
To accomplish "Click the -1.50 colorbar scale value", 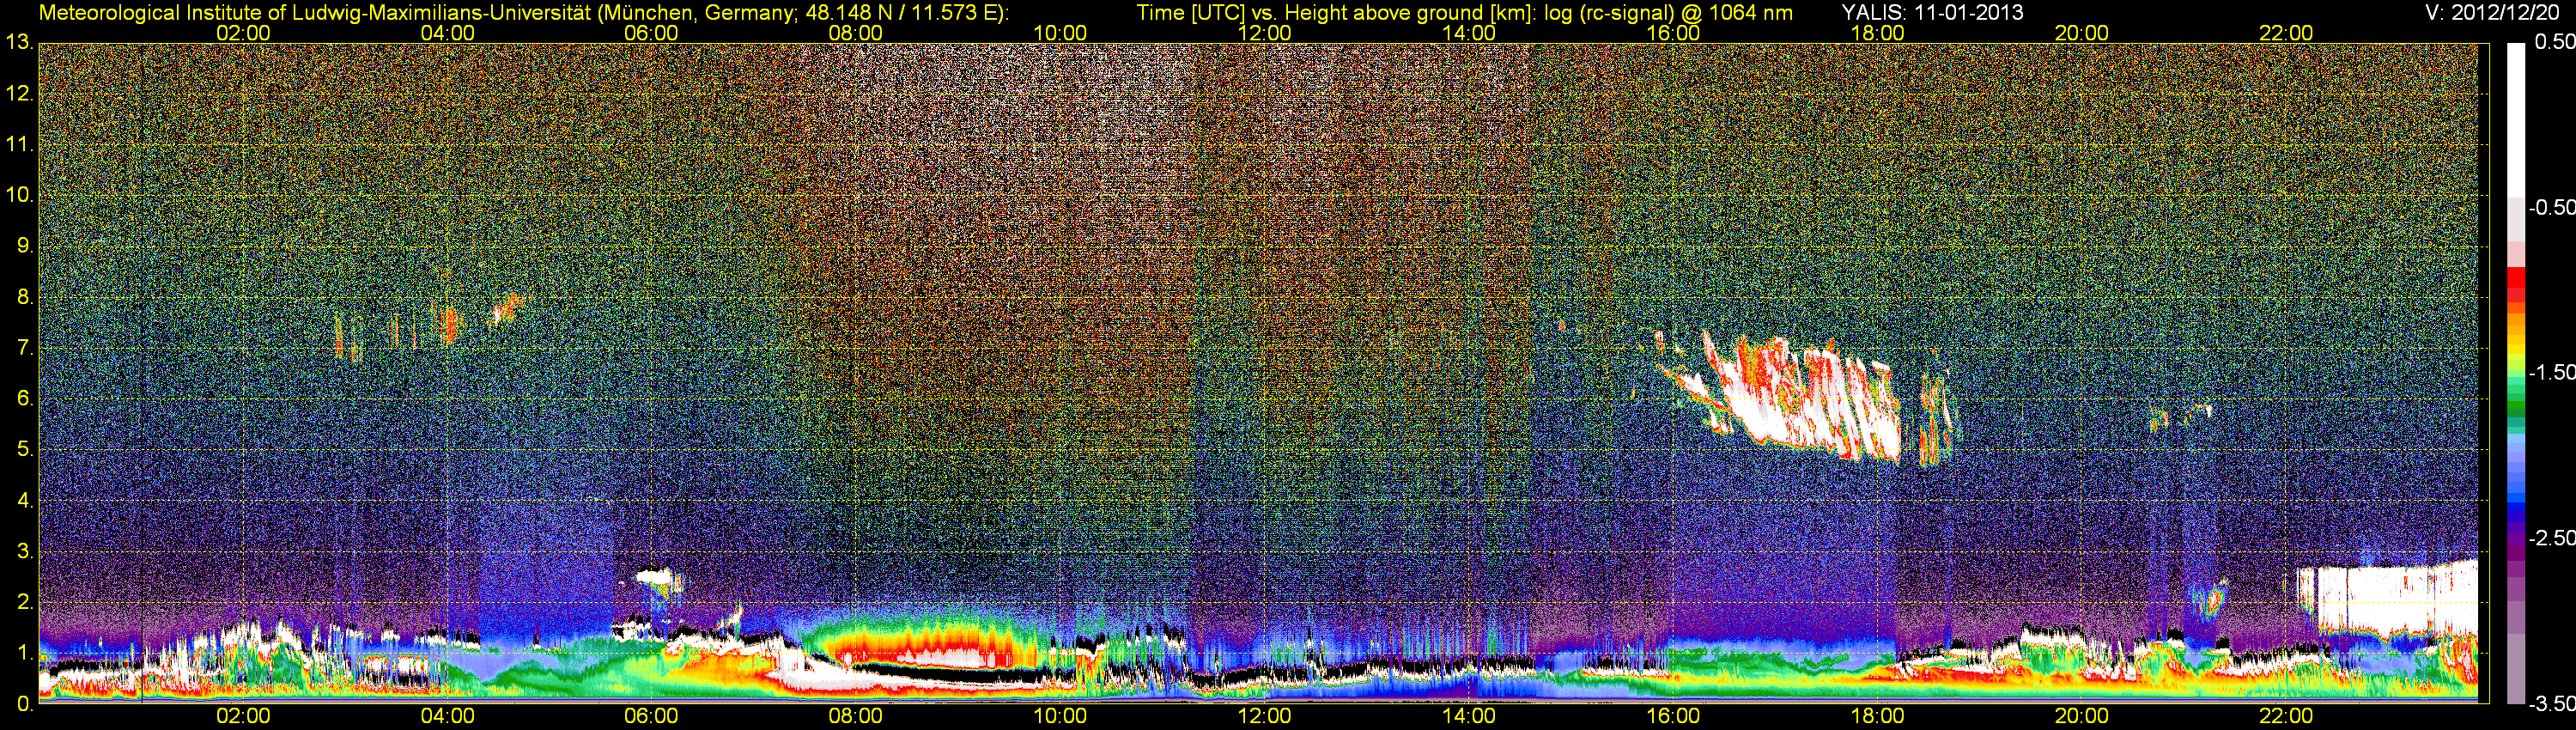I will click(2552, 372).
